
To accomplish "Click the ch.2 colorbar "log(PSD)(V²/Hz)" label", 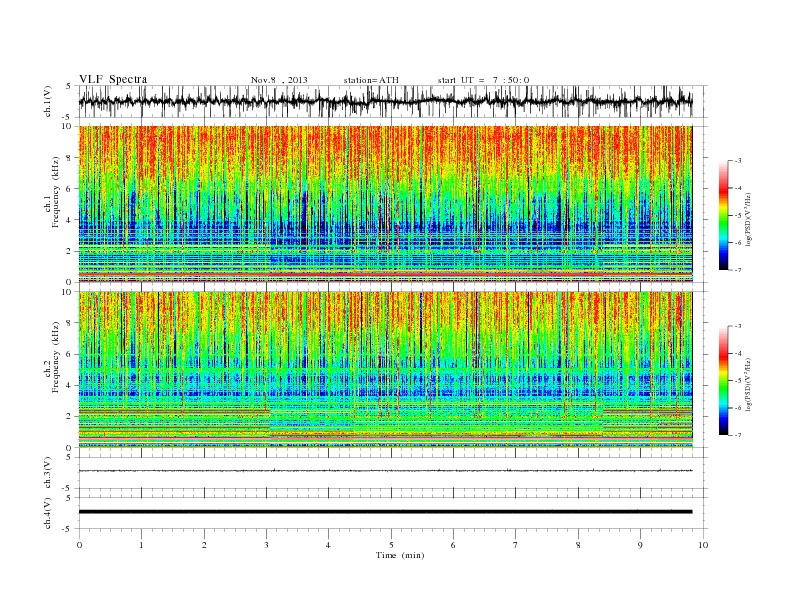I will [x=749, y=384].
